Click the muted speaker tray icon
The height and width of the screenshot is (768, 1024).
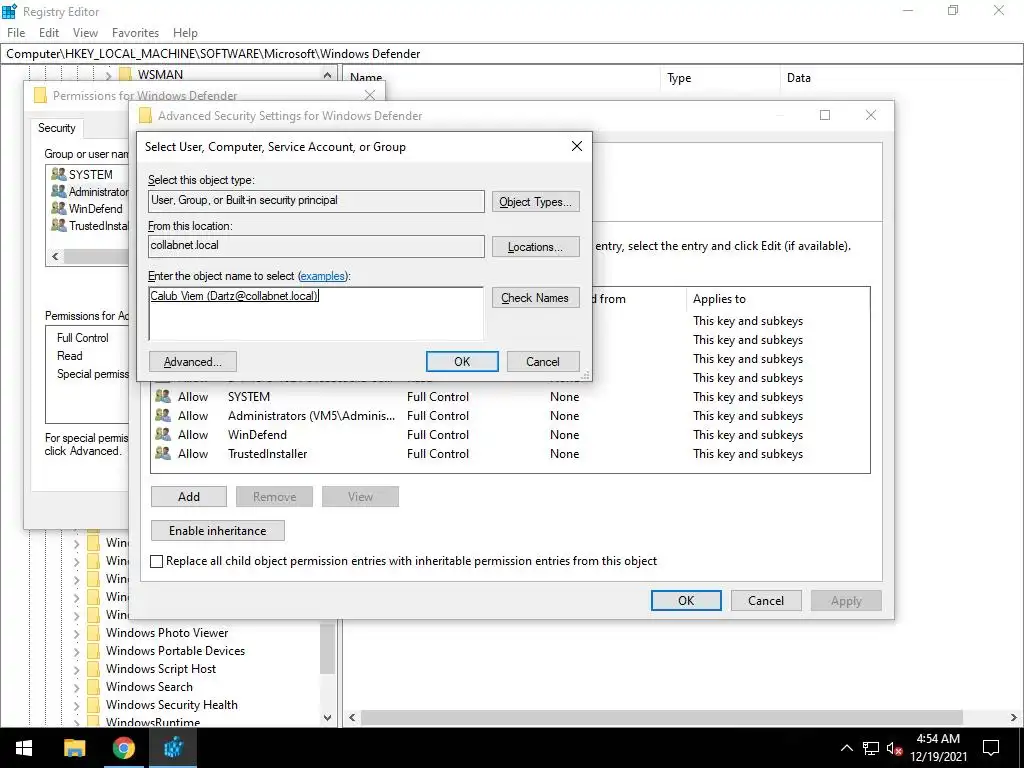click(x=894, y=748)
